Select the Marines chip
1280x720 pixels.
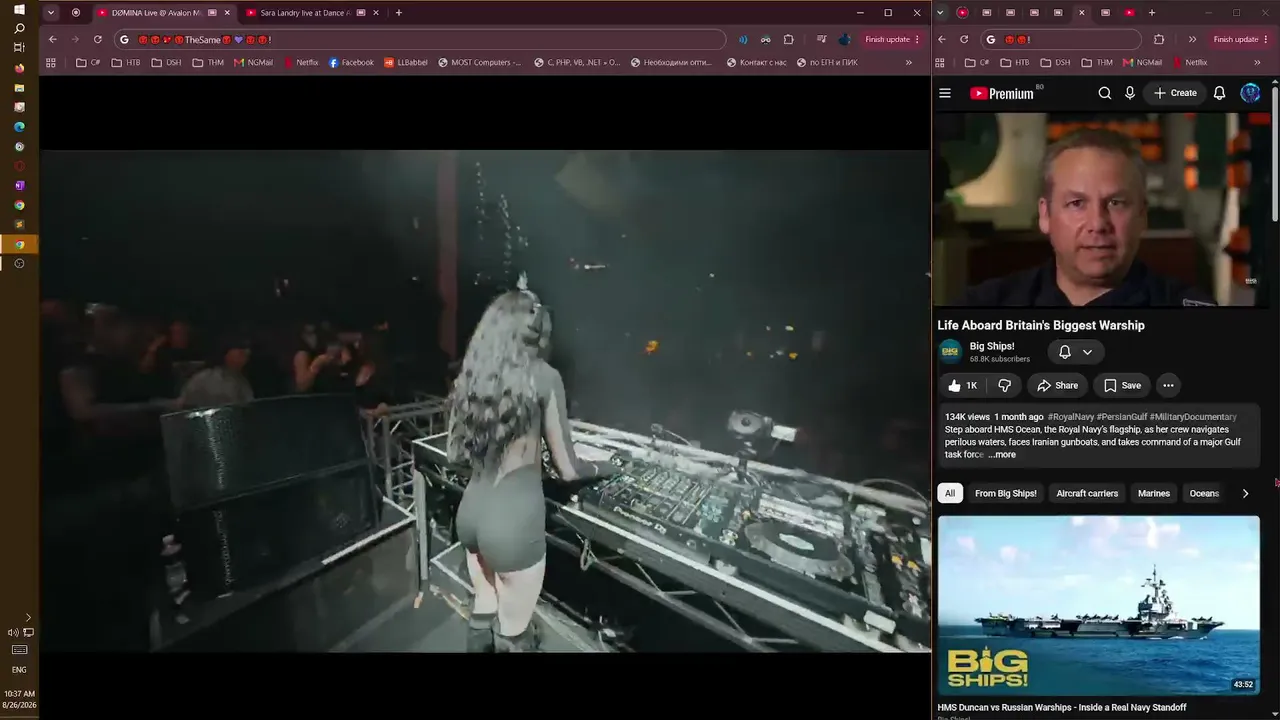(x=1154, y=493)
